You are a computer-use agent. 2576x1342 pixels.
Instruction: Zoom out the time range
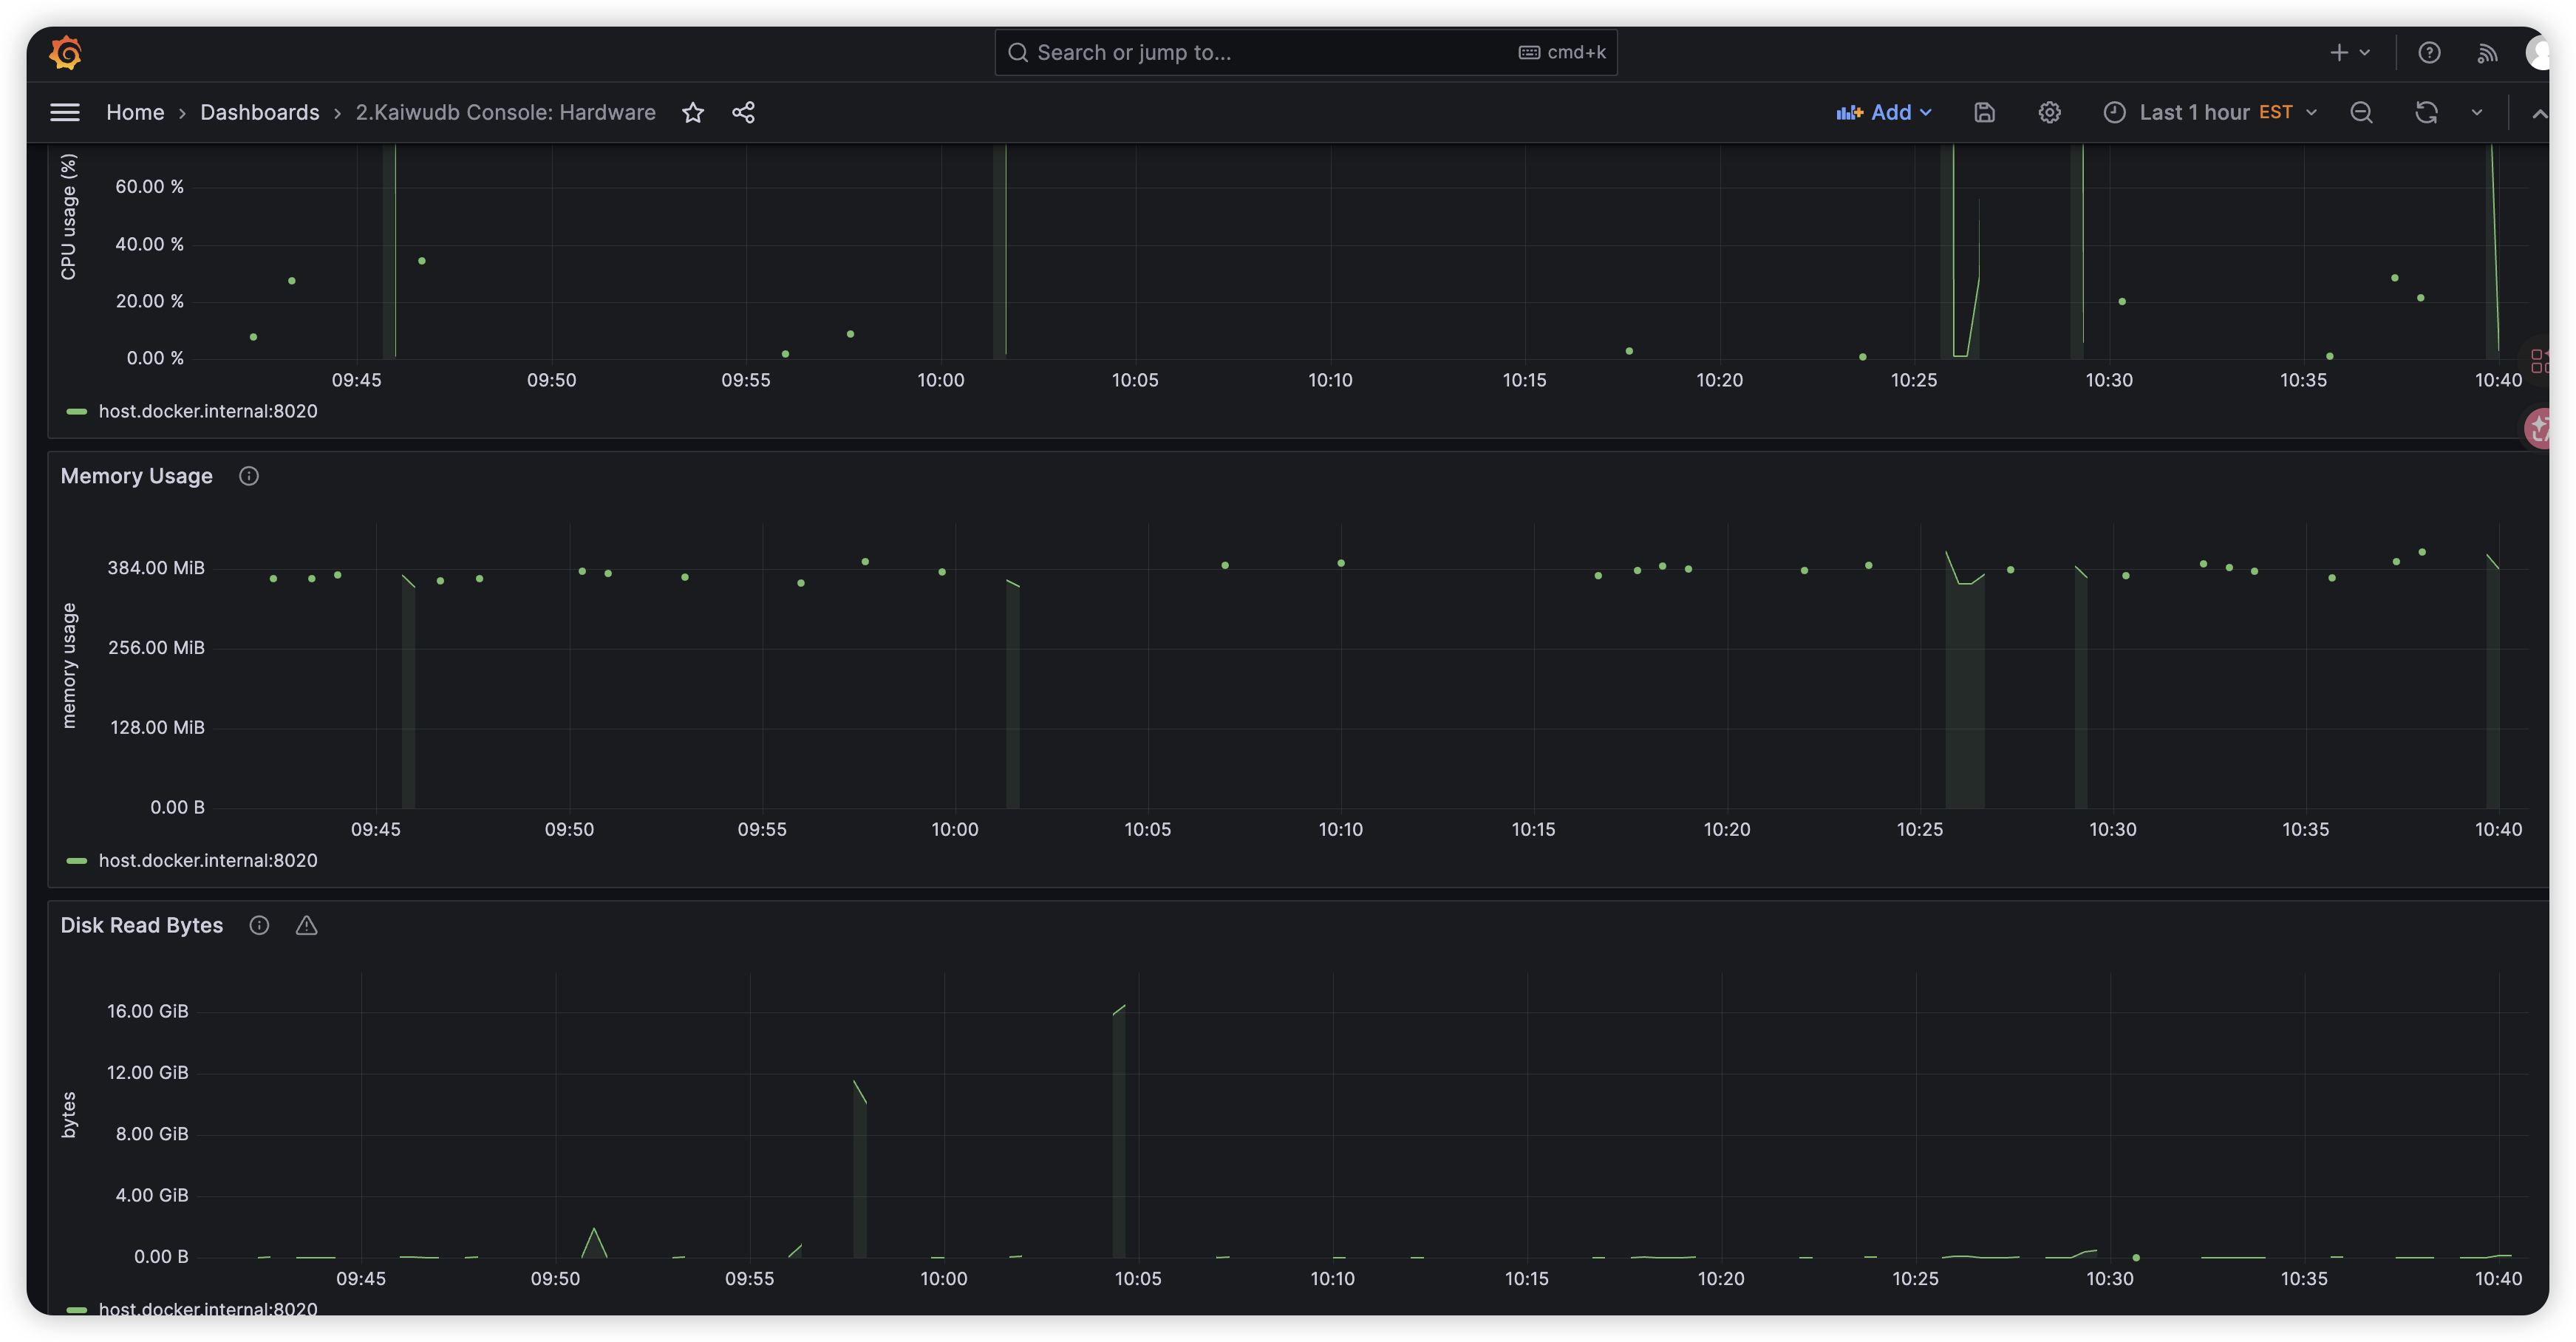pyautogui.click(x=2361, y=112)
